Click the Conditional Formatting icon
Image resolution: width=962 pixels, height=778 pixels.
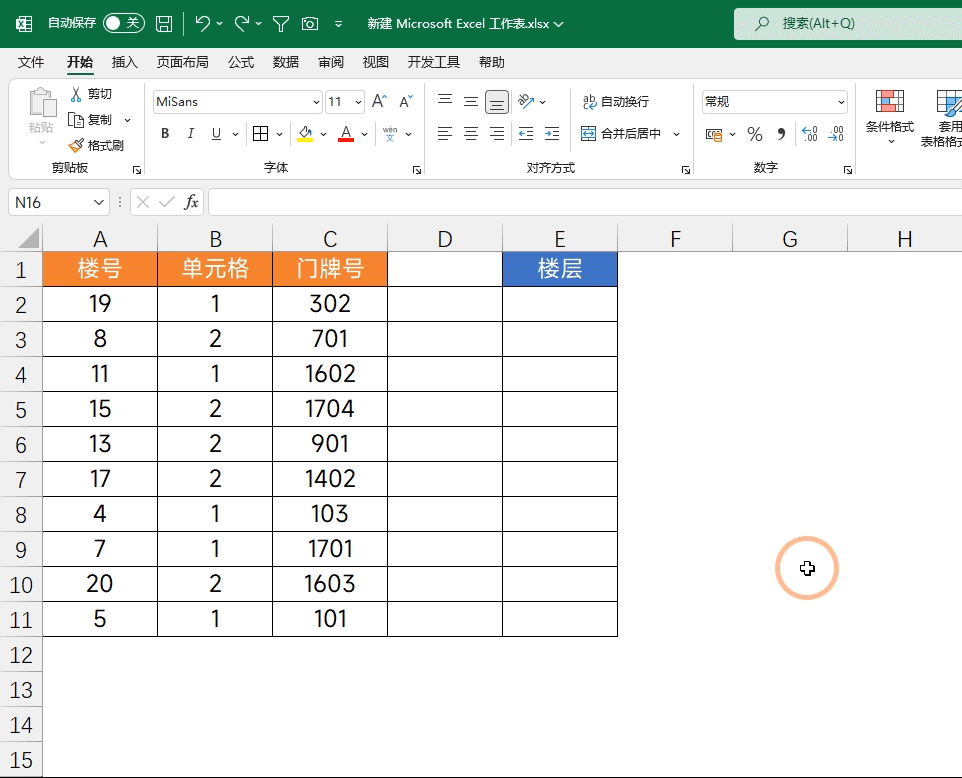click(890, 101)
